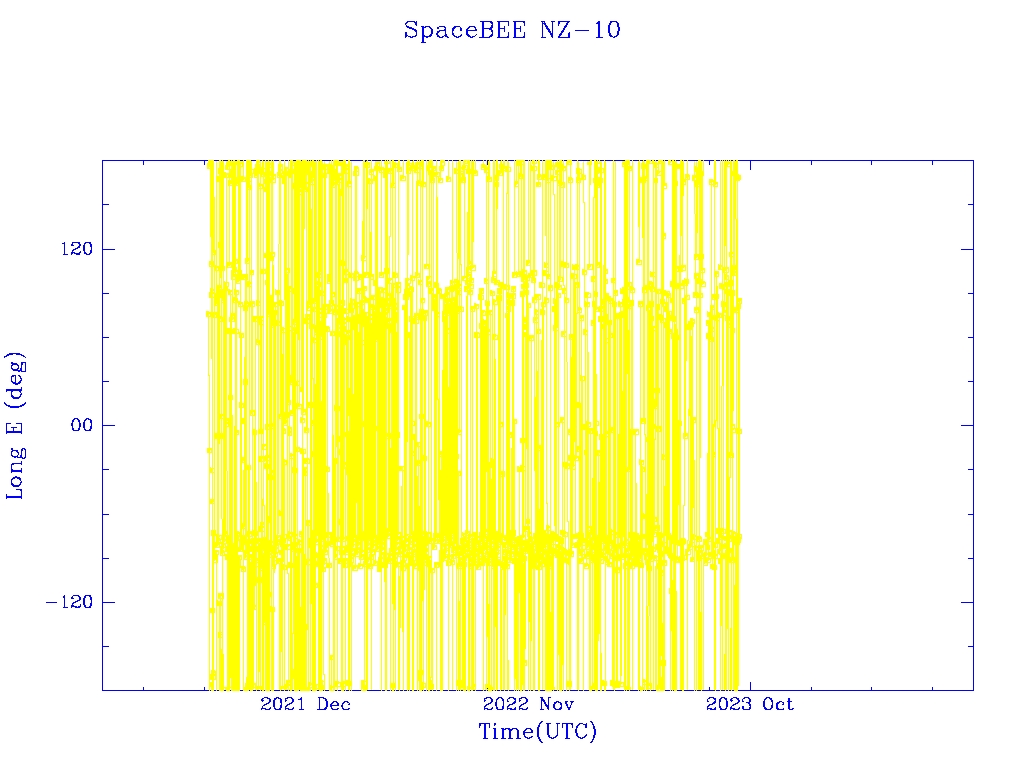Click the Time(UTC) x-axis label
Screen dimensions: 1024x768
[537, 732]
